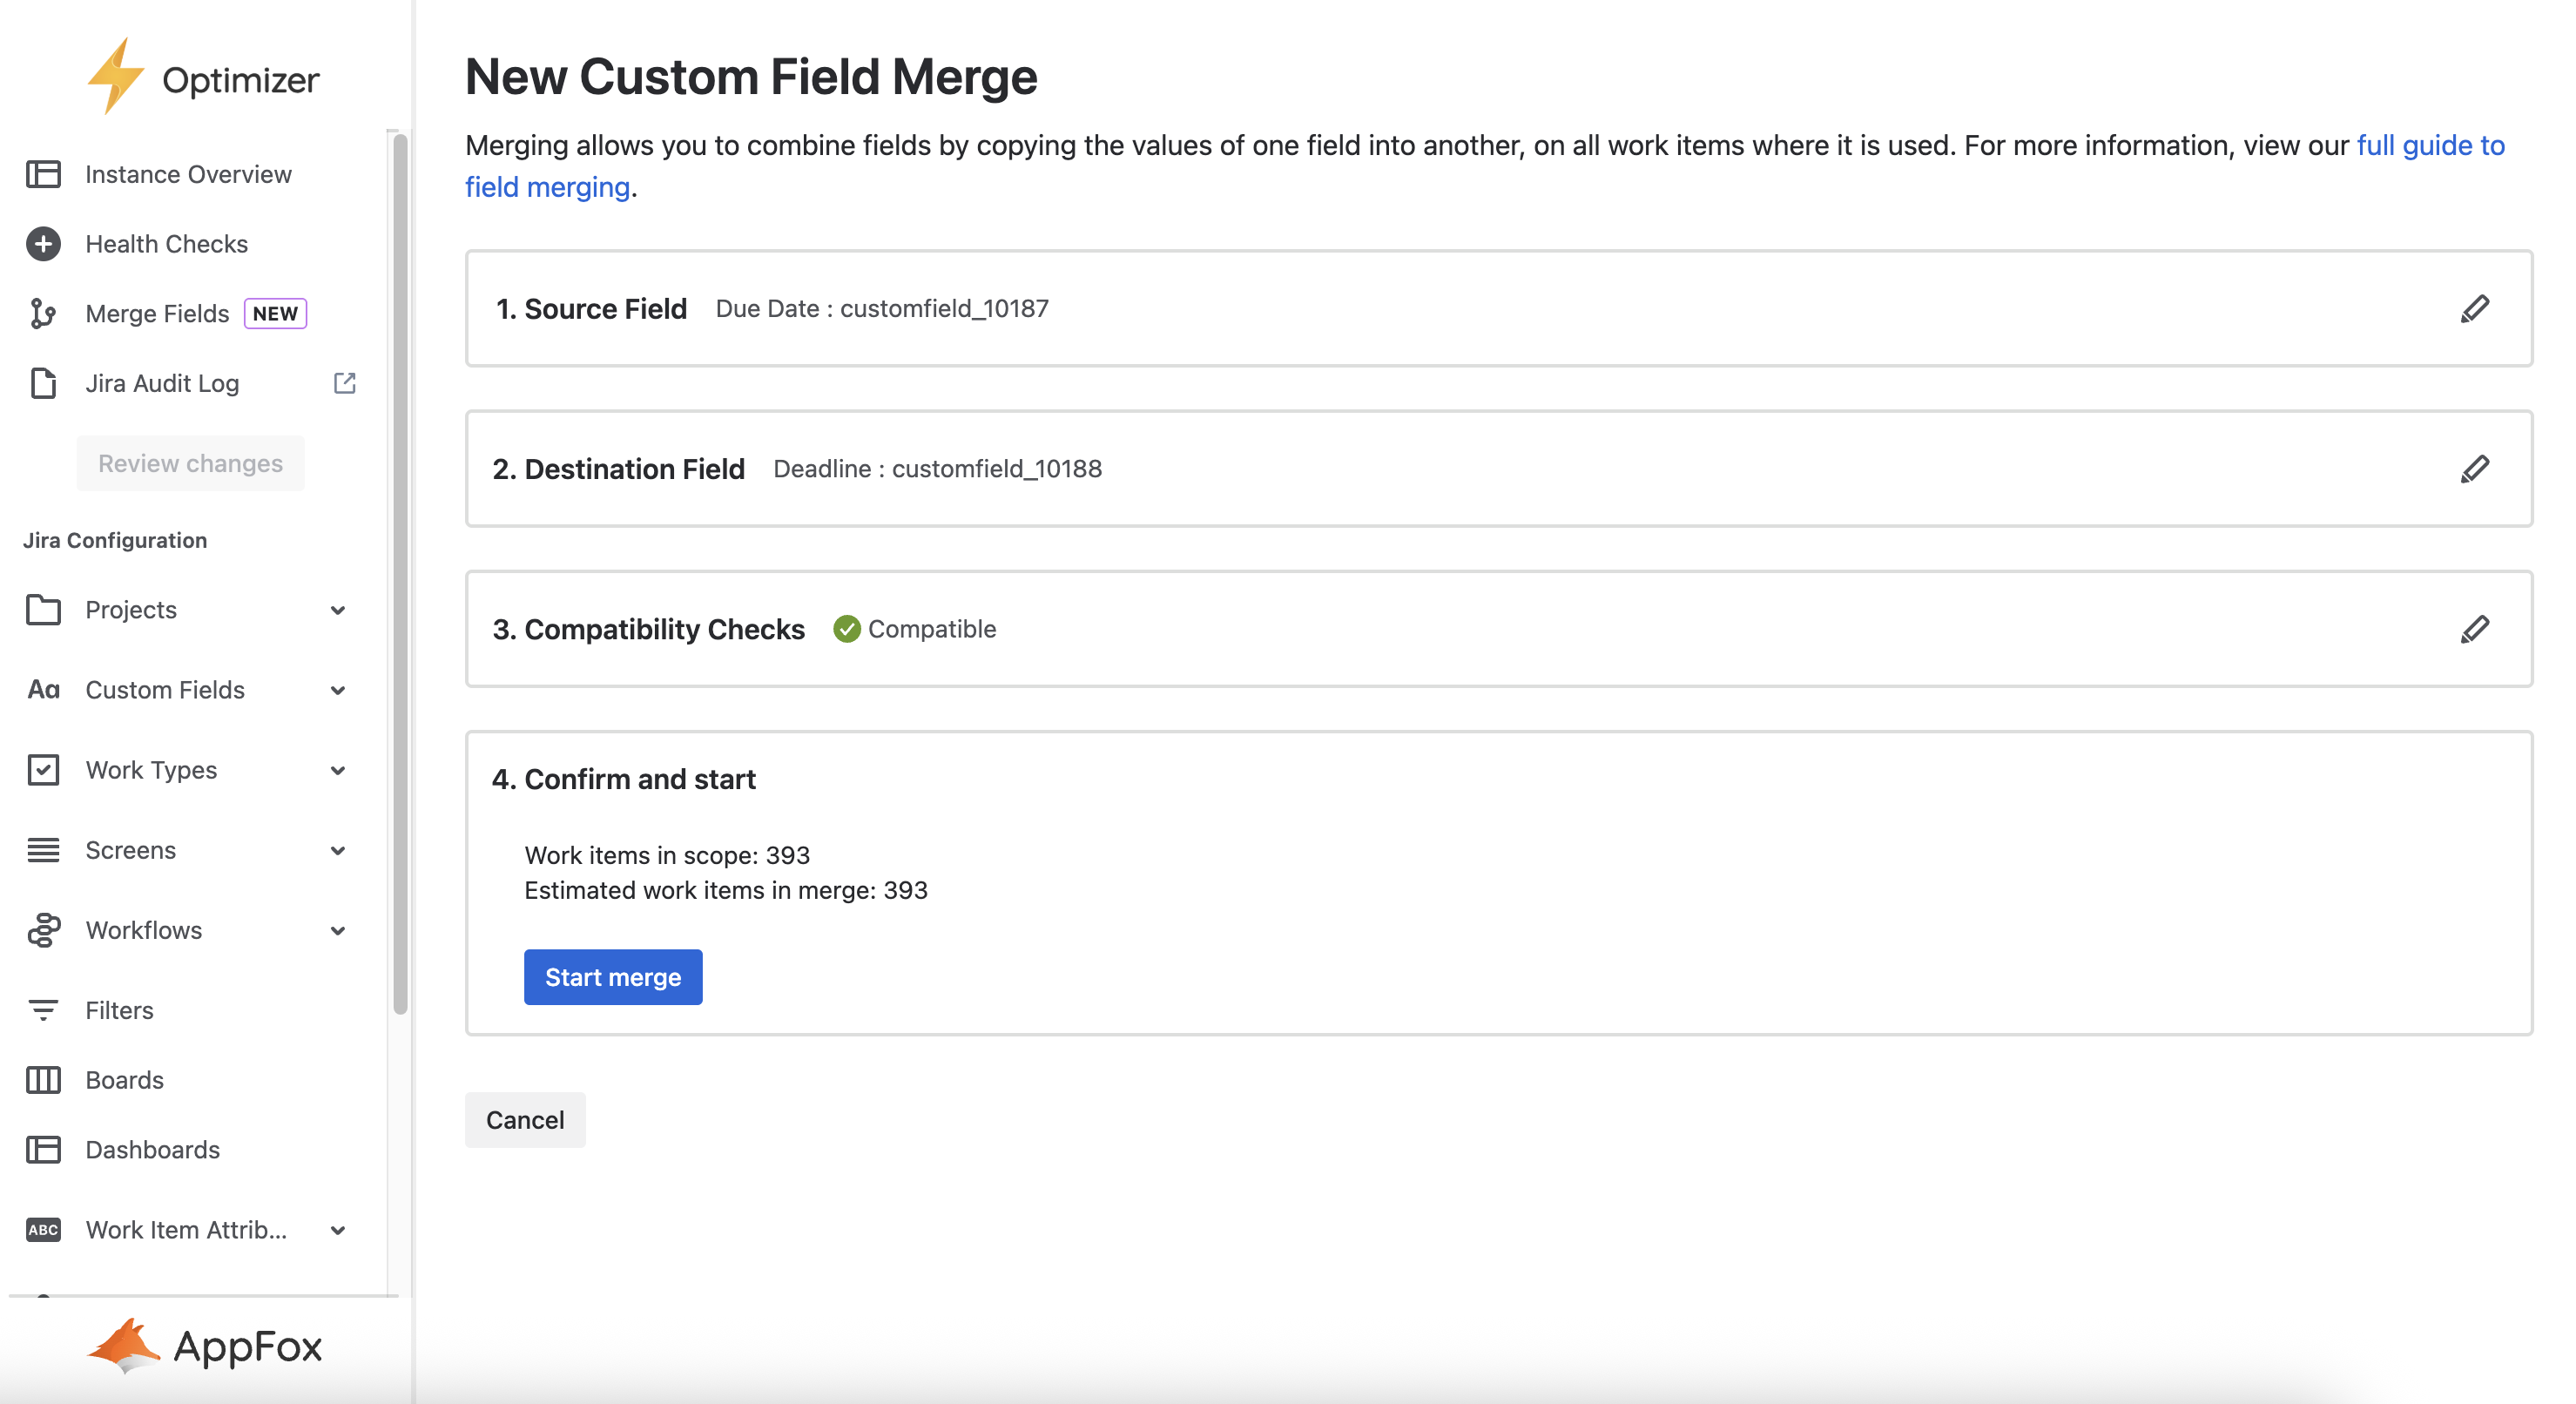The image size is (2576, 1404).
Task: Click the AppFox fox logo
Action: [124, 1346]
